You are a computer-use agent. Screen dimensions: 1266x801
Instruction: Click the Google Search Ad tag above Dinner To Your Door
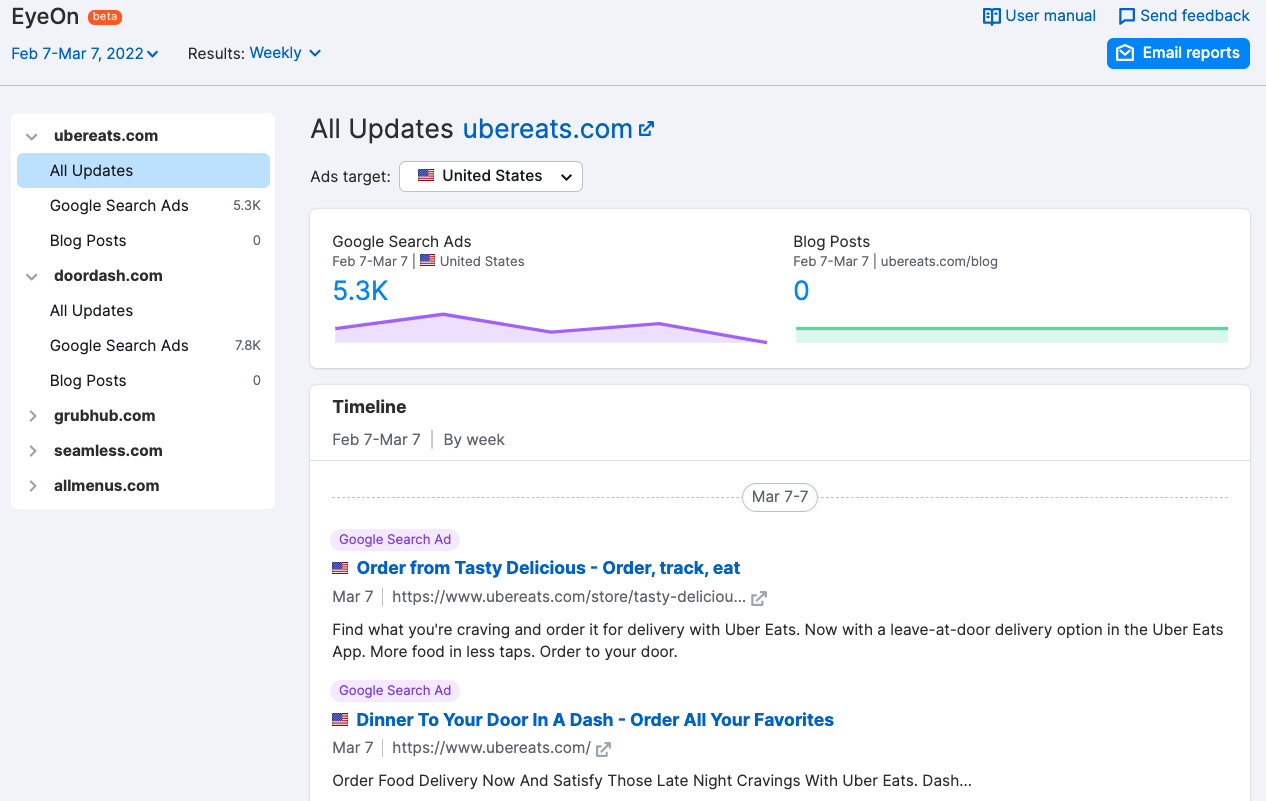pyautogui.click(x=395, y=691)
